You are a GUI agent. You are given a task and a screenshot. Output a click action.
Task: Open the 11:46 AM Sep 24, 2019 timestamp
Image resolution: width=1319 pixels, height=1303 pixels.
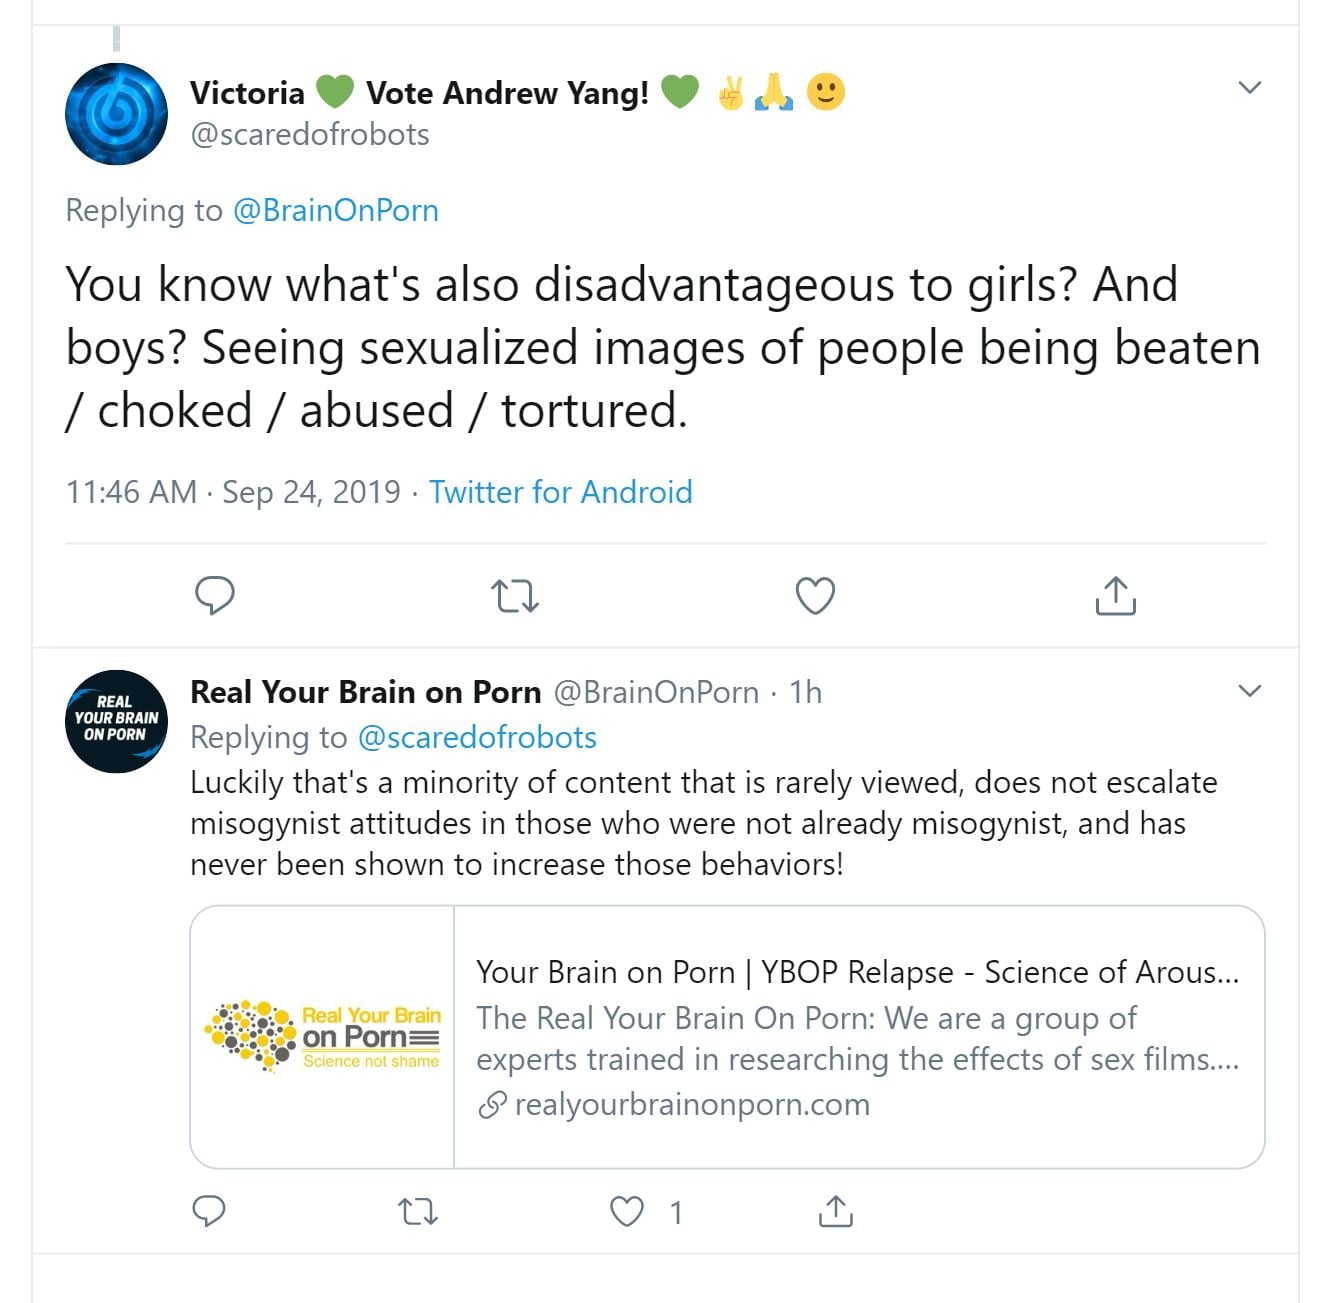click(233, 492)
